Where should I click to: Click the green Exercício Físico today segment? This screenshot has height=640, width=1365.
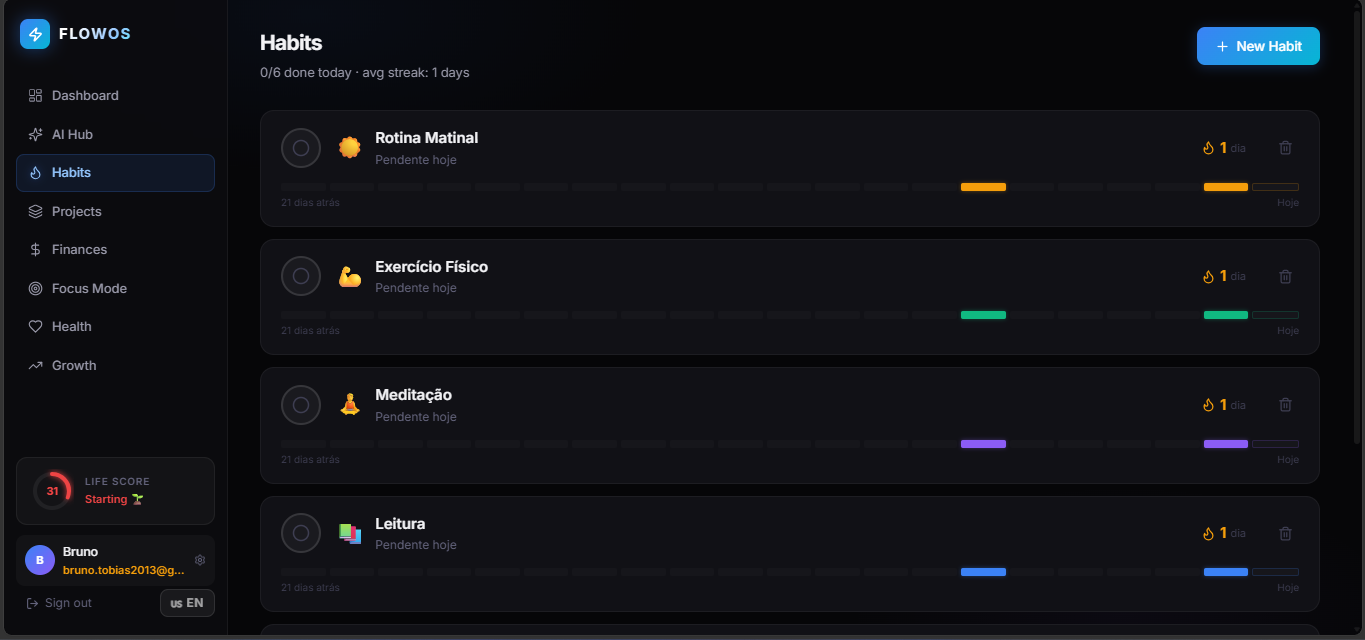[x=1276, y=315]
